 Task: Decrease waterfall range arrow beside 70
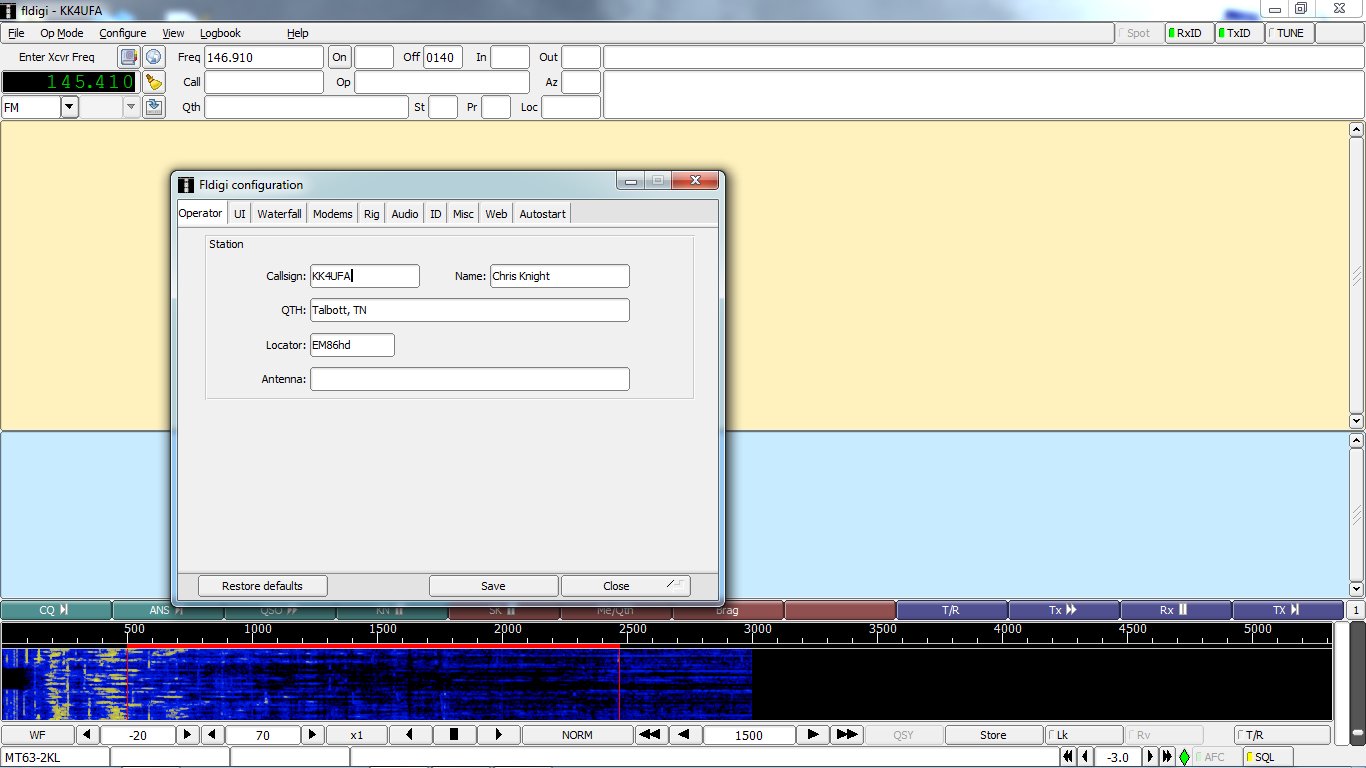click(x=213, y=735)
